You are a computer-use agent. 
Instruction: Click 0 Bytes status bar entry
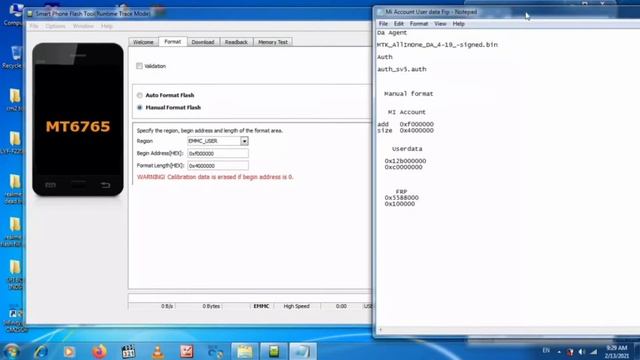211,306
